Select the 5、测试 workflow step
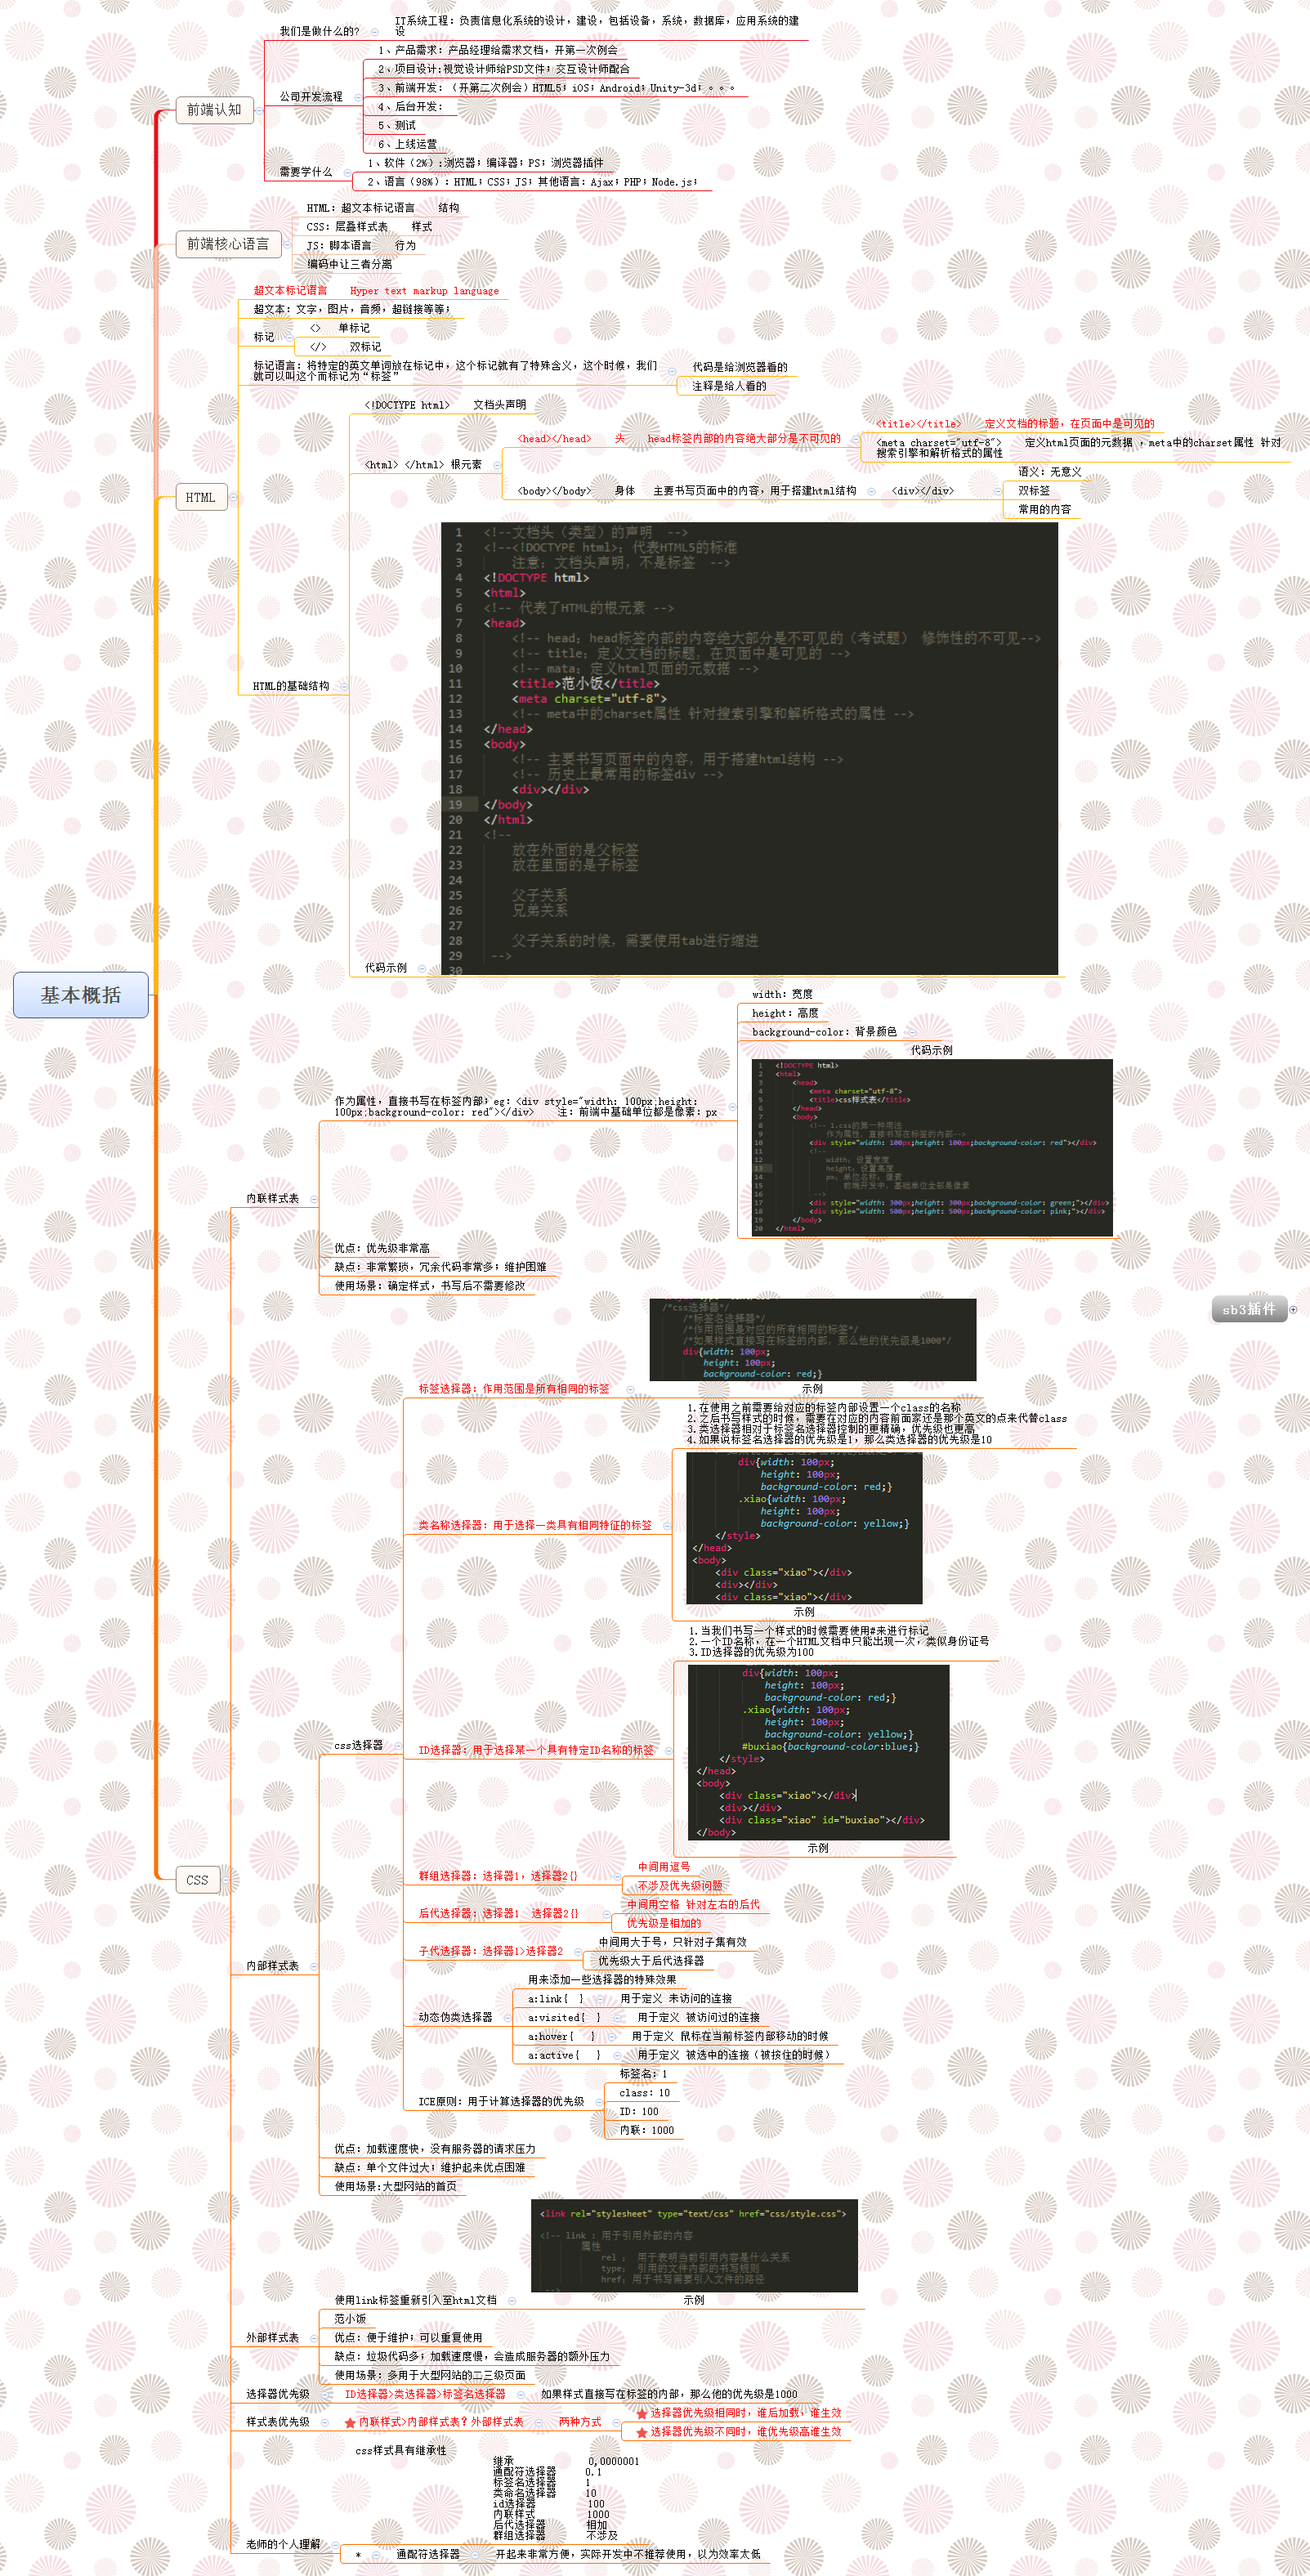 coord(397,126)
